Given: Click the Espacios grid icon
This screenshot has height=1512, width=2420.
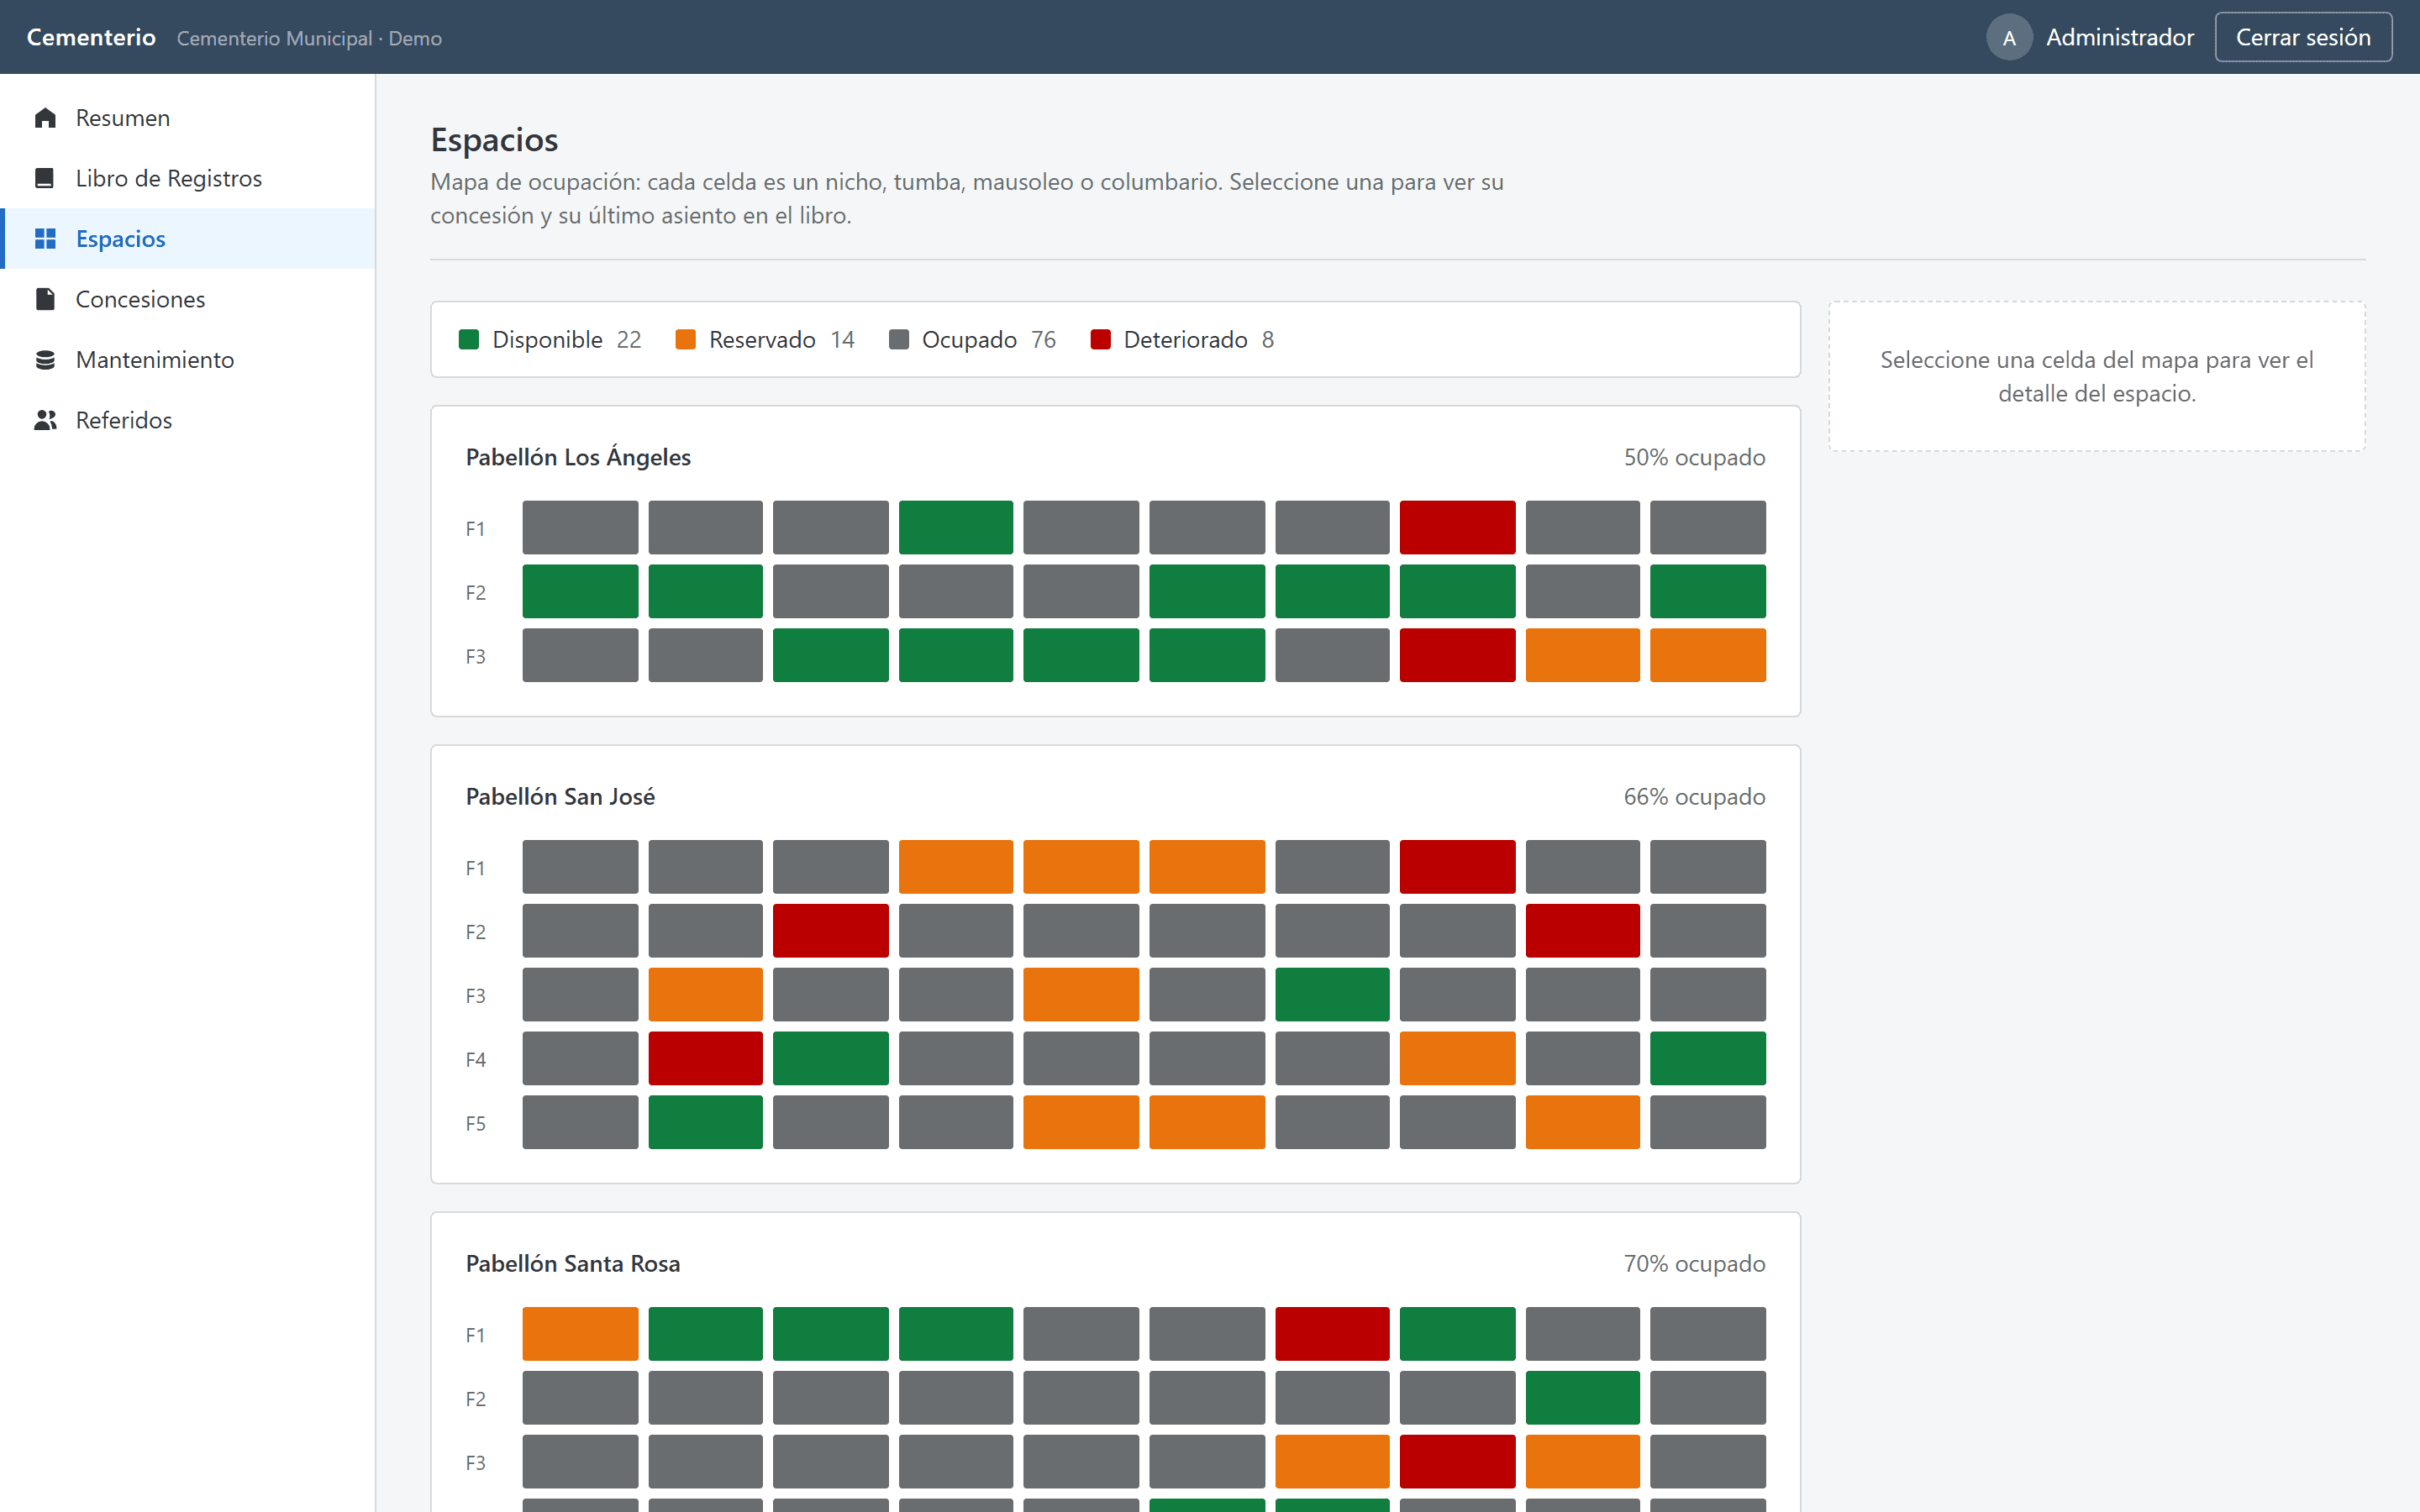Looking at the screenshot, I should click(x=45, y=238).
